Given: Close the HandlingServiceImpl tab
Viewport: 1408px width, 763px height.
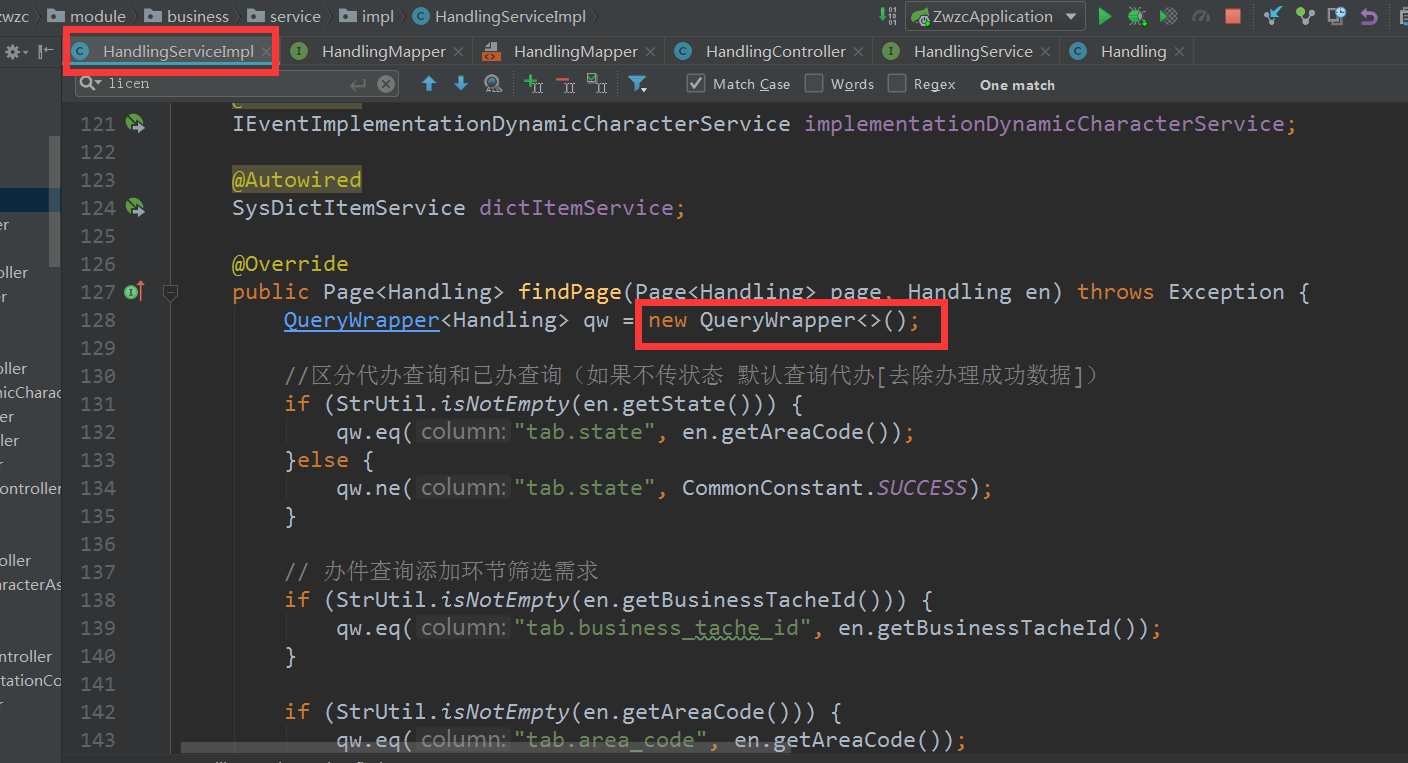Looking at the screenshot, I should 266,52.
